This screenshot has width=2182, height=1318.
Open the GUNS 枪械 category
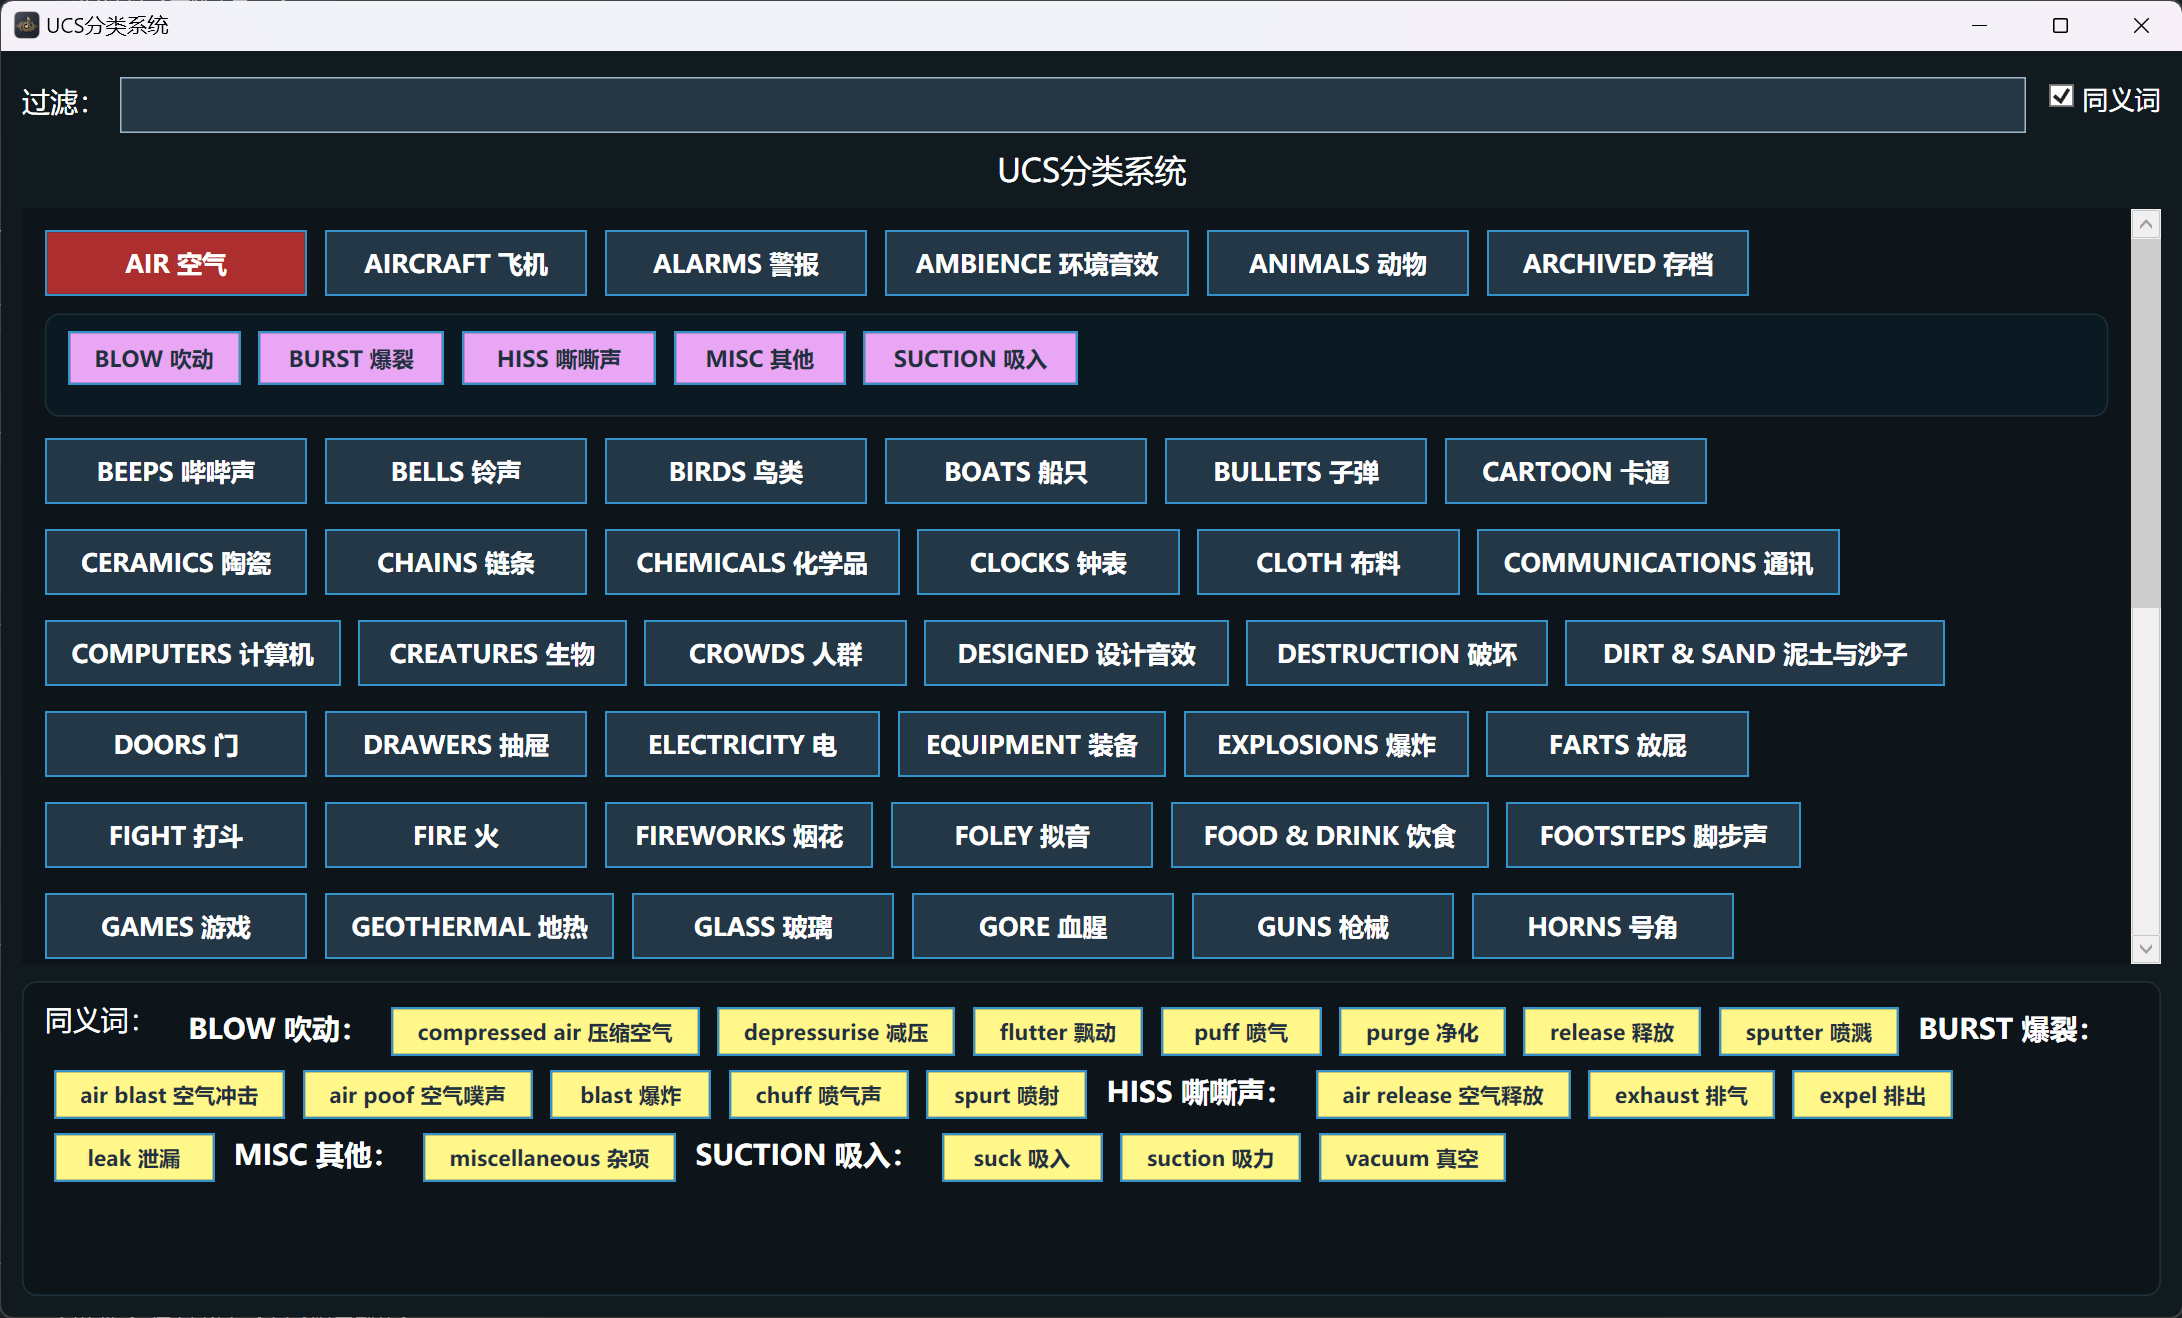(1323, 926)
